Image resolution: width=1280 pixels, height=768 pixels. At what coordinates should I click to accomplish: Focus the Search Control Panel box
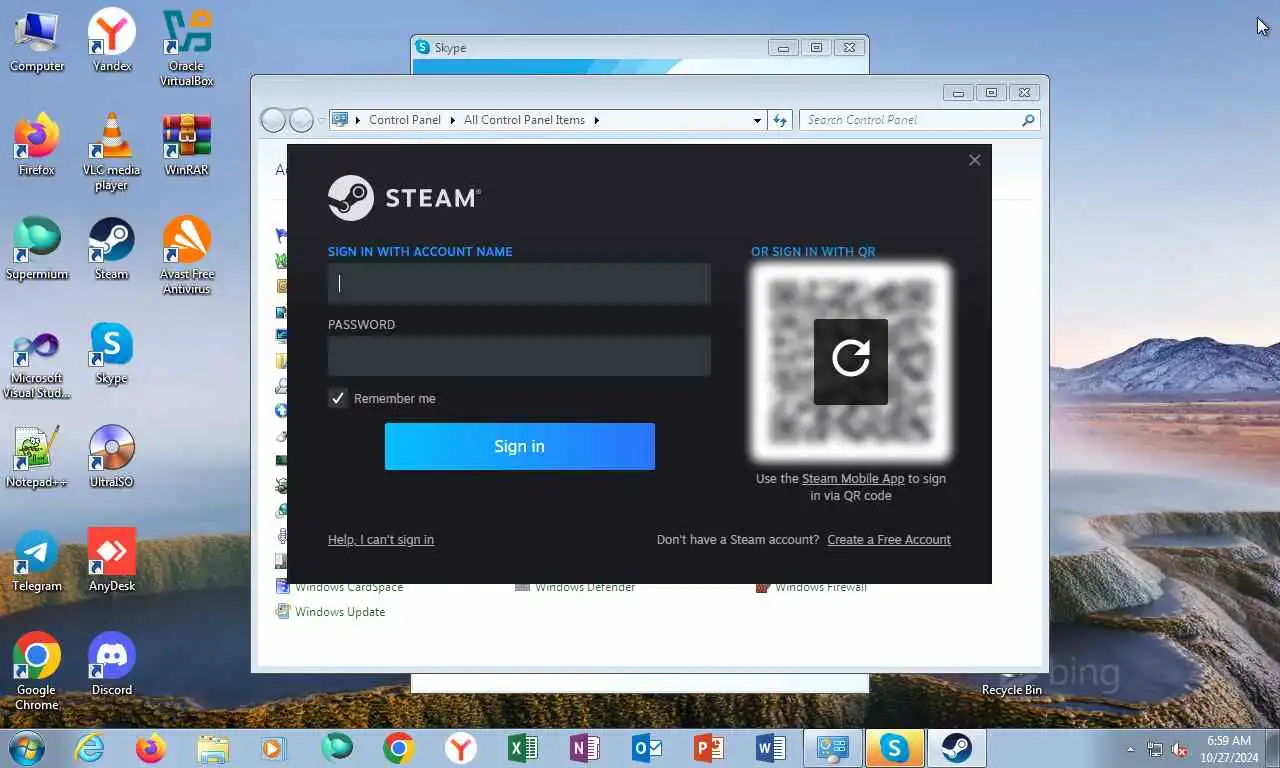coord(920,120)
